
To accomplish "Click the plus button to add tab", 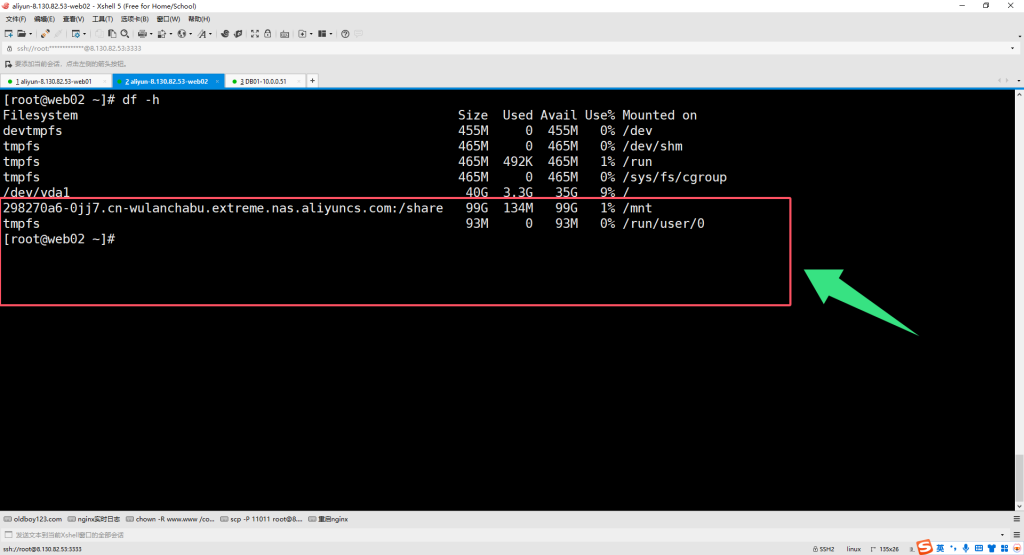I will point(313,81).
